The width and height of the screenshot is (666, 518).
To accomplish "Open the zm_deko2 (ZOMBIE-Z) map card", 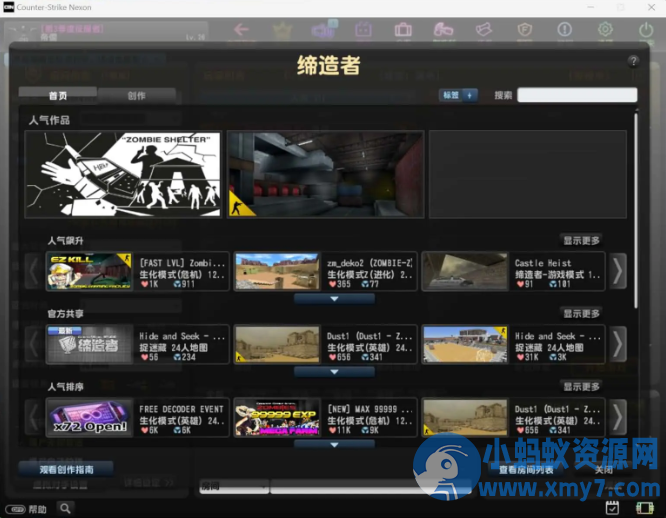I will click(325, 271).
